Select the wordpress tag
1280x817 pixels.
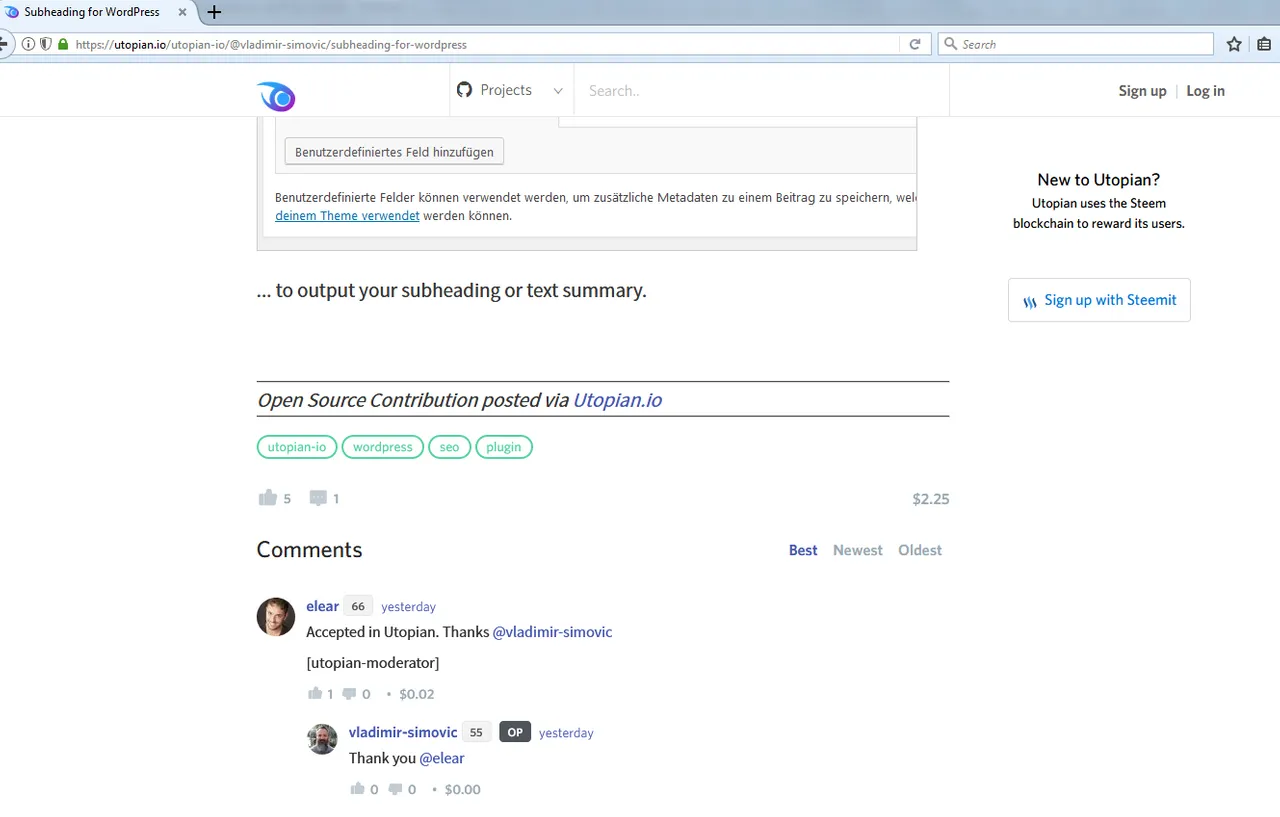pyautogui.click(x=382, y=447)
